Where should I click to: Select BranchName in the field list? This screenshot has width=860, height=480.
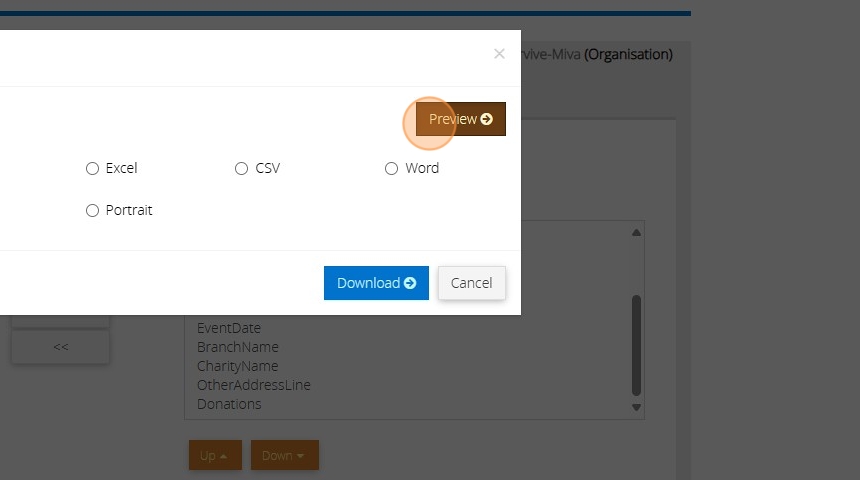238,347
